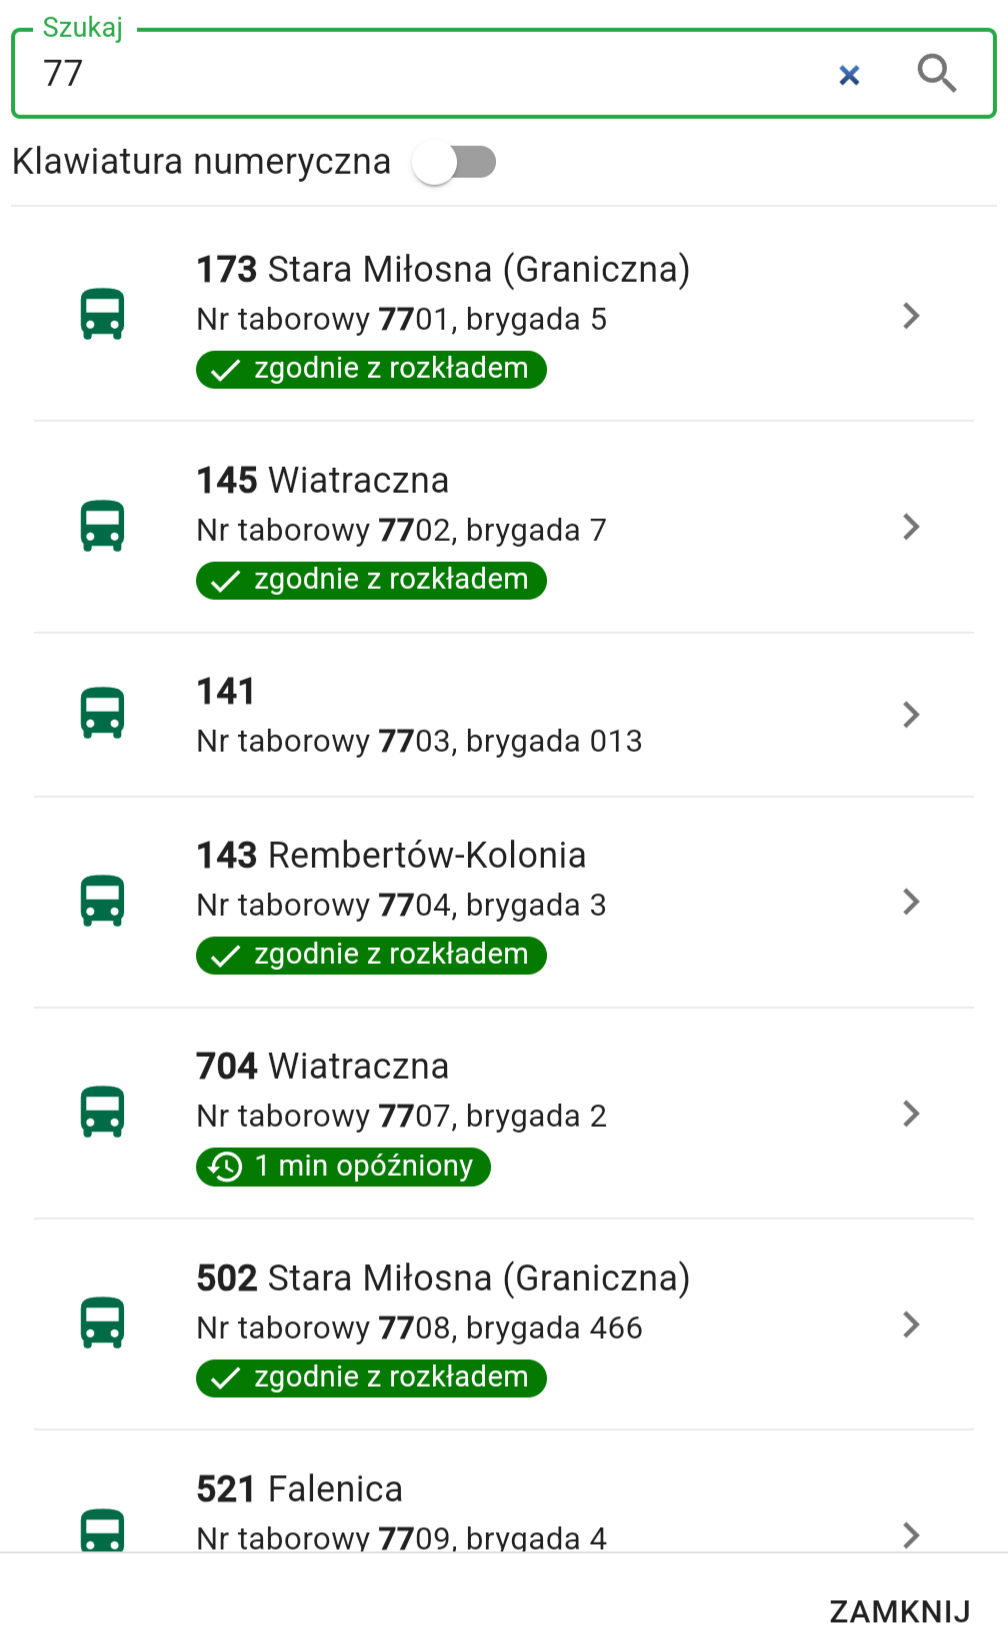
Task: Clear the search field with X icon
Action: pos(849,75)
